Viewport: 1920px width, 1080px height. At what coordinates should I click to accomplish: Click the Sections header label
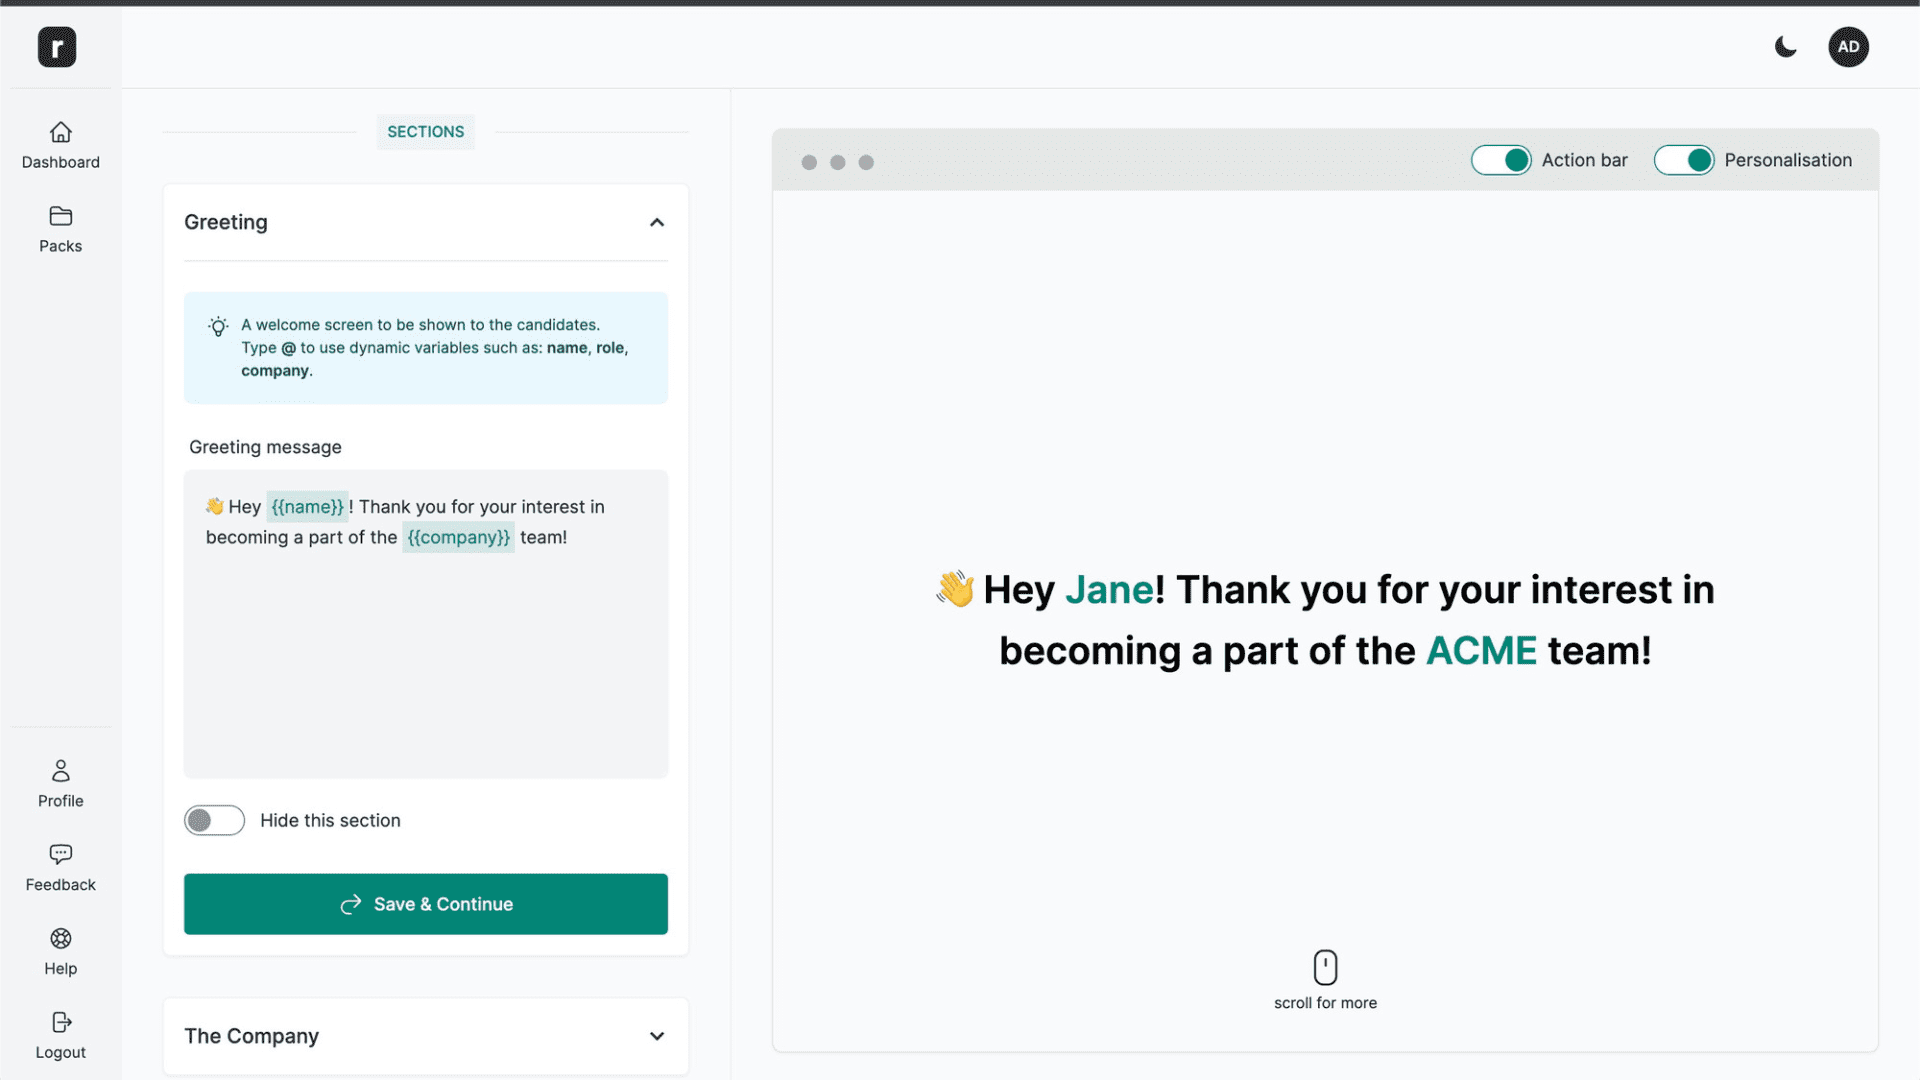425,131
